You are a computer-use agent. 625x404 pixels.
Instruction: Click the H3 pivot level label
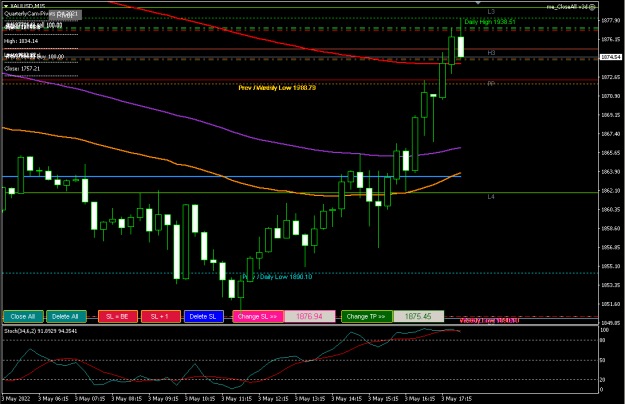pos(491,53)
